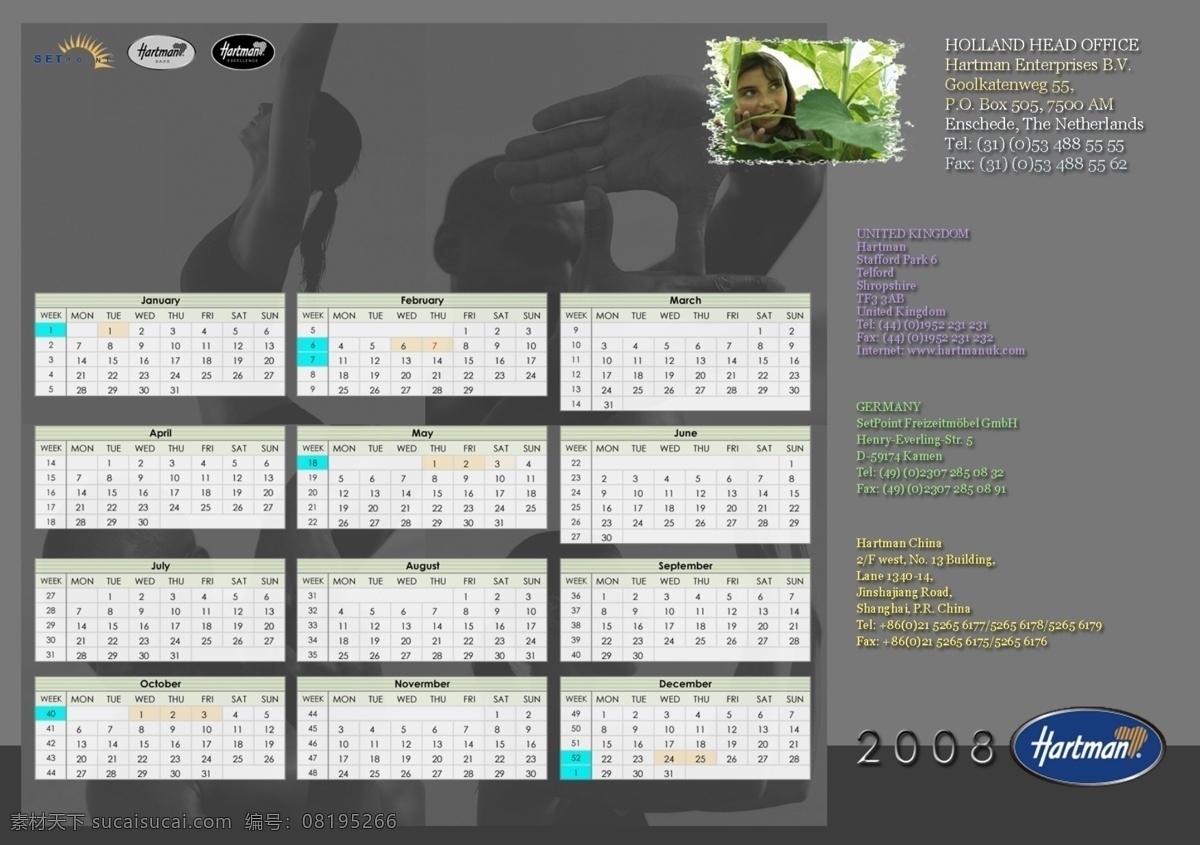Select the Stafford Park 6 address line

pos(897,260)
